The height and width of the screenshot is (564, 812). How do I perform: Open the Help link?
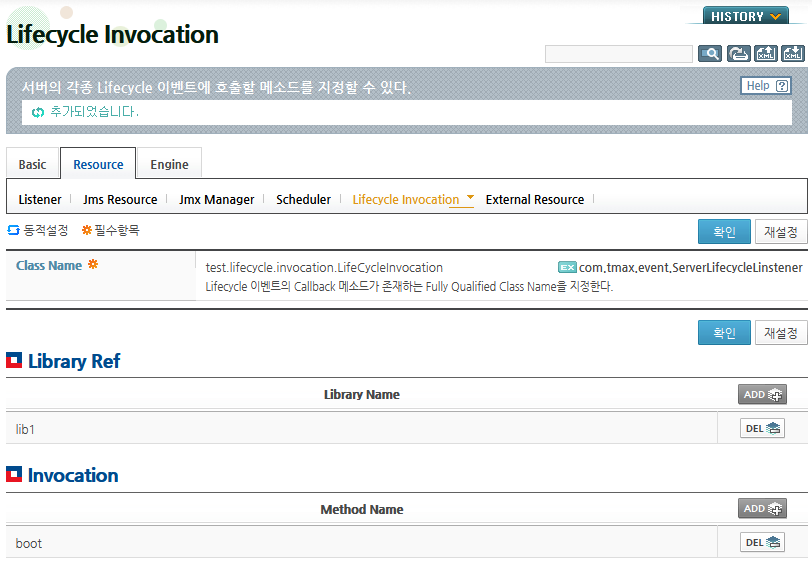click(x=766, y=85)
